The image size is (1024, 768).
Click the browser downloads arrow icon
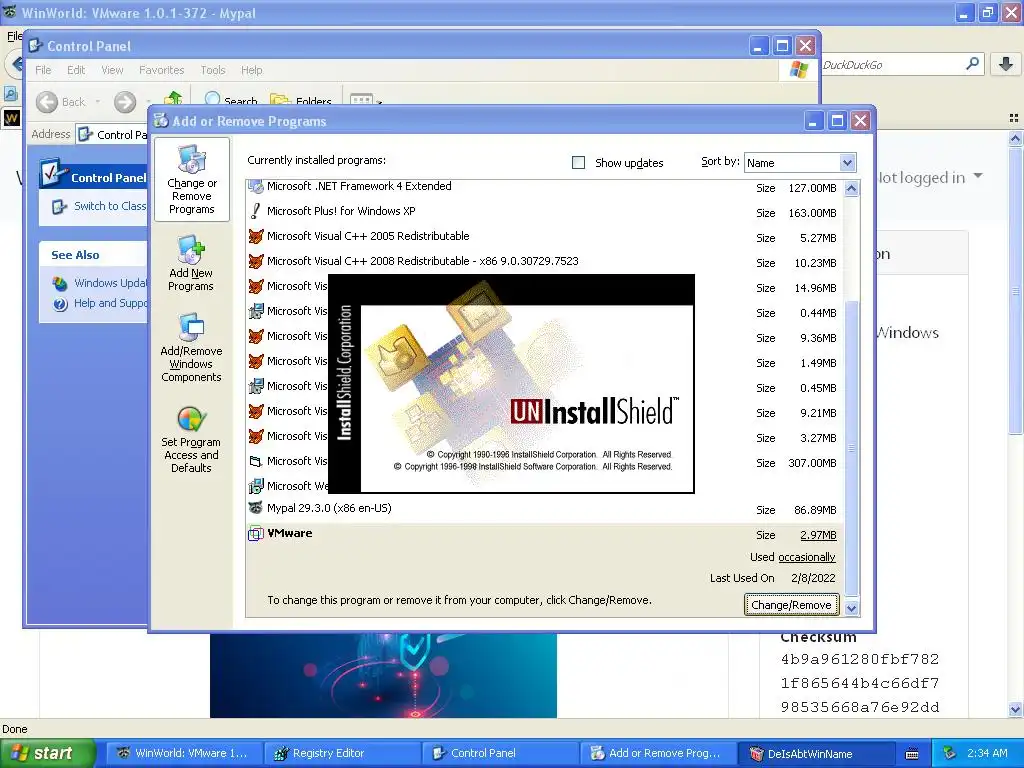[x=1006, y=64]
